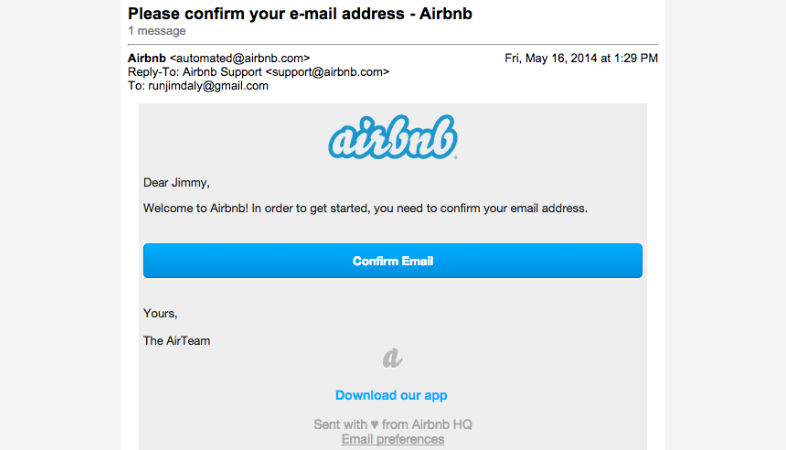Click the heart symbol in footer
Image resolution: width=786 pixels, height=450 pixels.
tap(374, 425)
